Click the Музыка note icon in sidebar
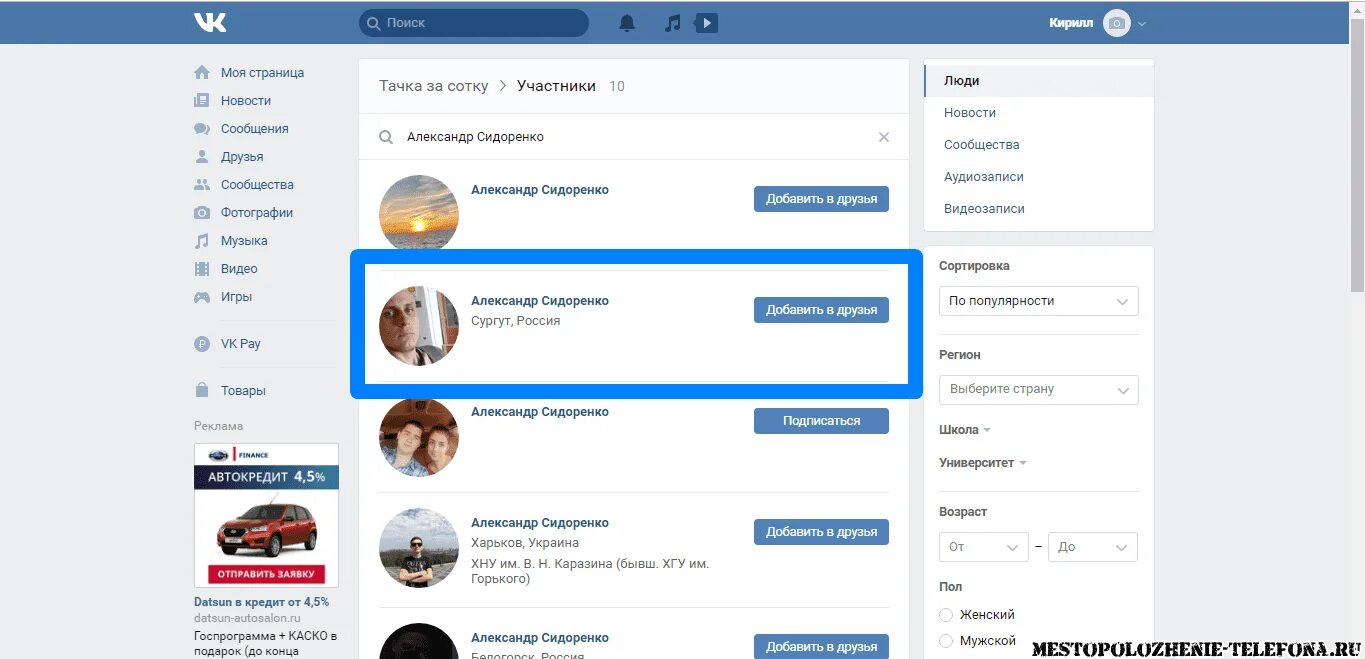Viewport: 1365px width, 659px height. 202,241
